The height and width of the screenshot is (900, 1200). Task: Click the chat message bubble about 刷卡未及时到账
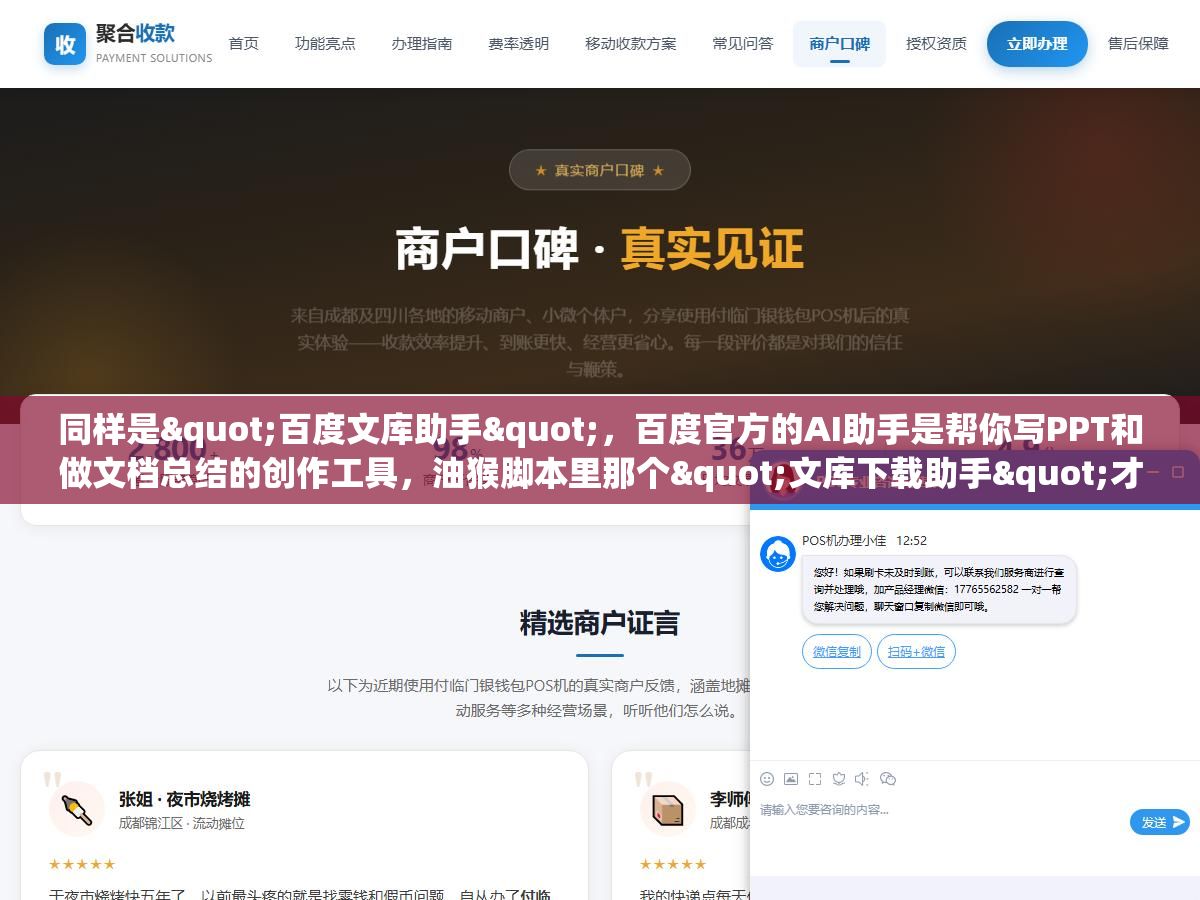point(939,590)
